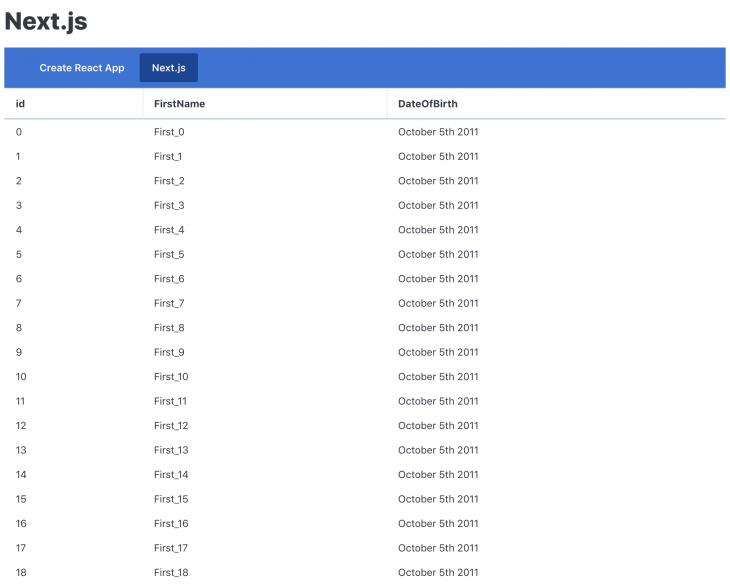
Task: Click the FirstName column header
Action: pos(179,104)
